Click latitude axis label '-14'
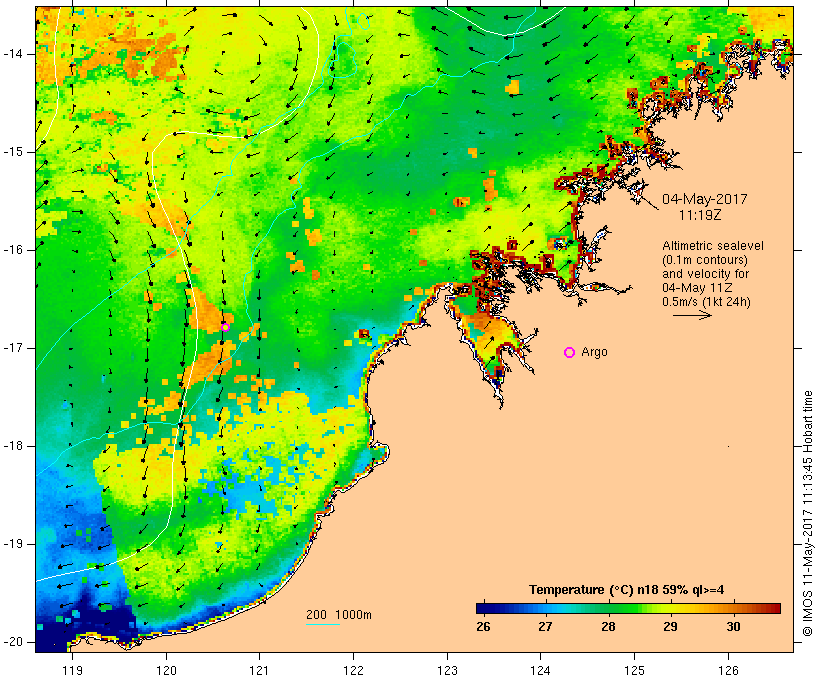 point(12,54)
